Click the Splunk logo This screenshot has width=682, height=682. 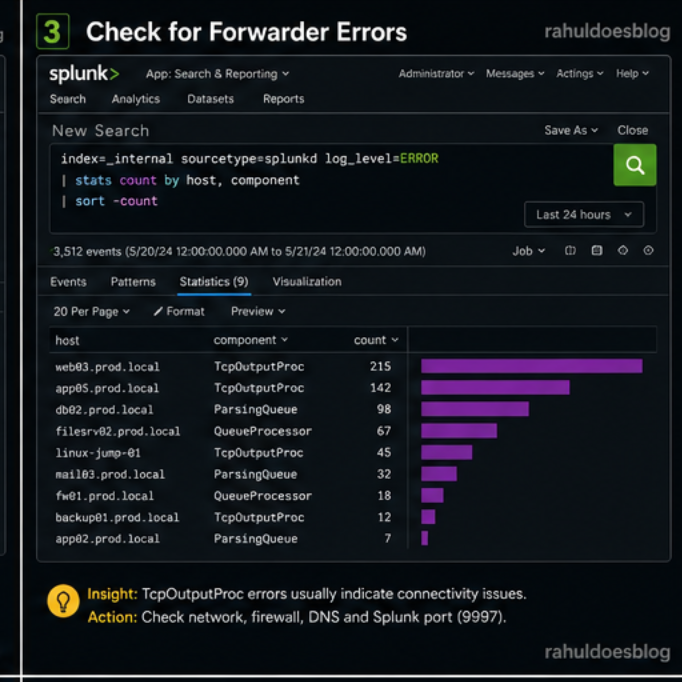click(x=84, y=74)
